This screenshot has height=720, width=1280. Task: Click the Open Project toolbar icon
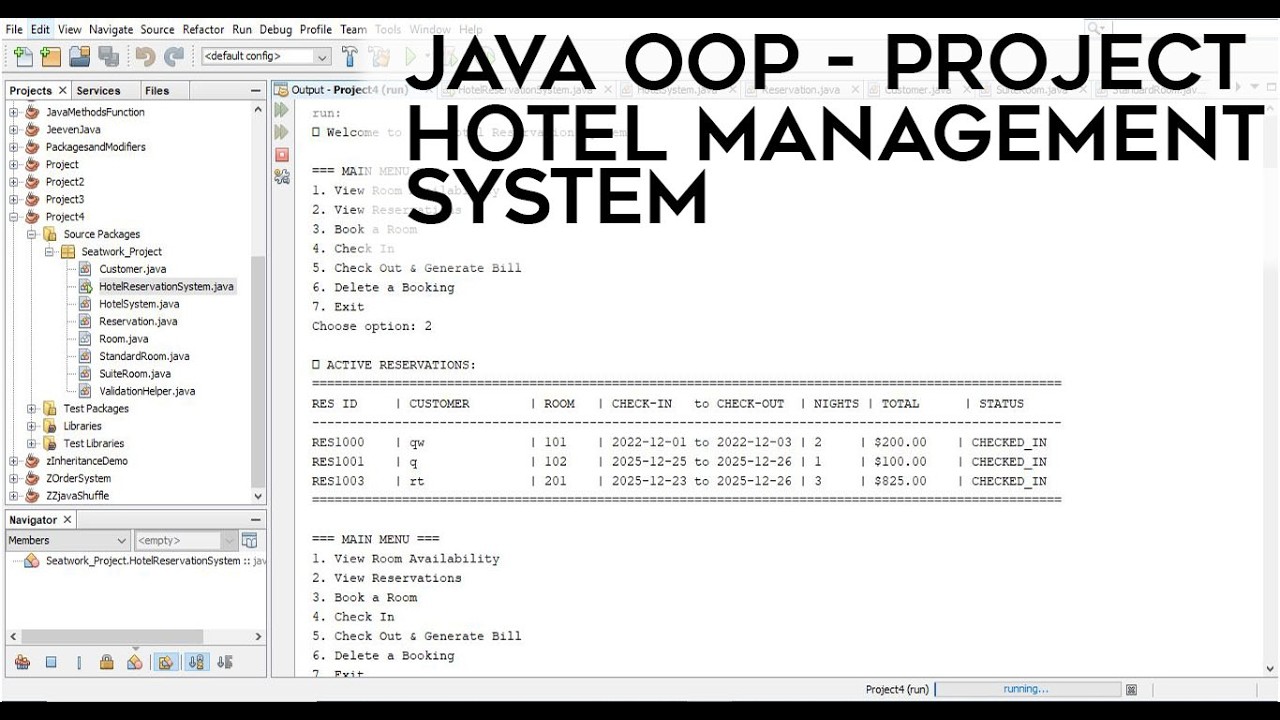coord(79,56)
